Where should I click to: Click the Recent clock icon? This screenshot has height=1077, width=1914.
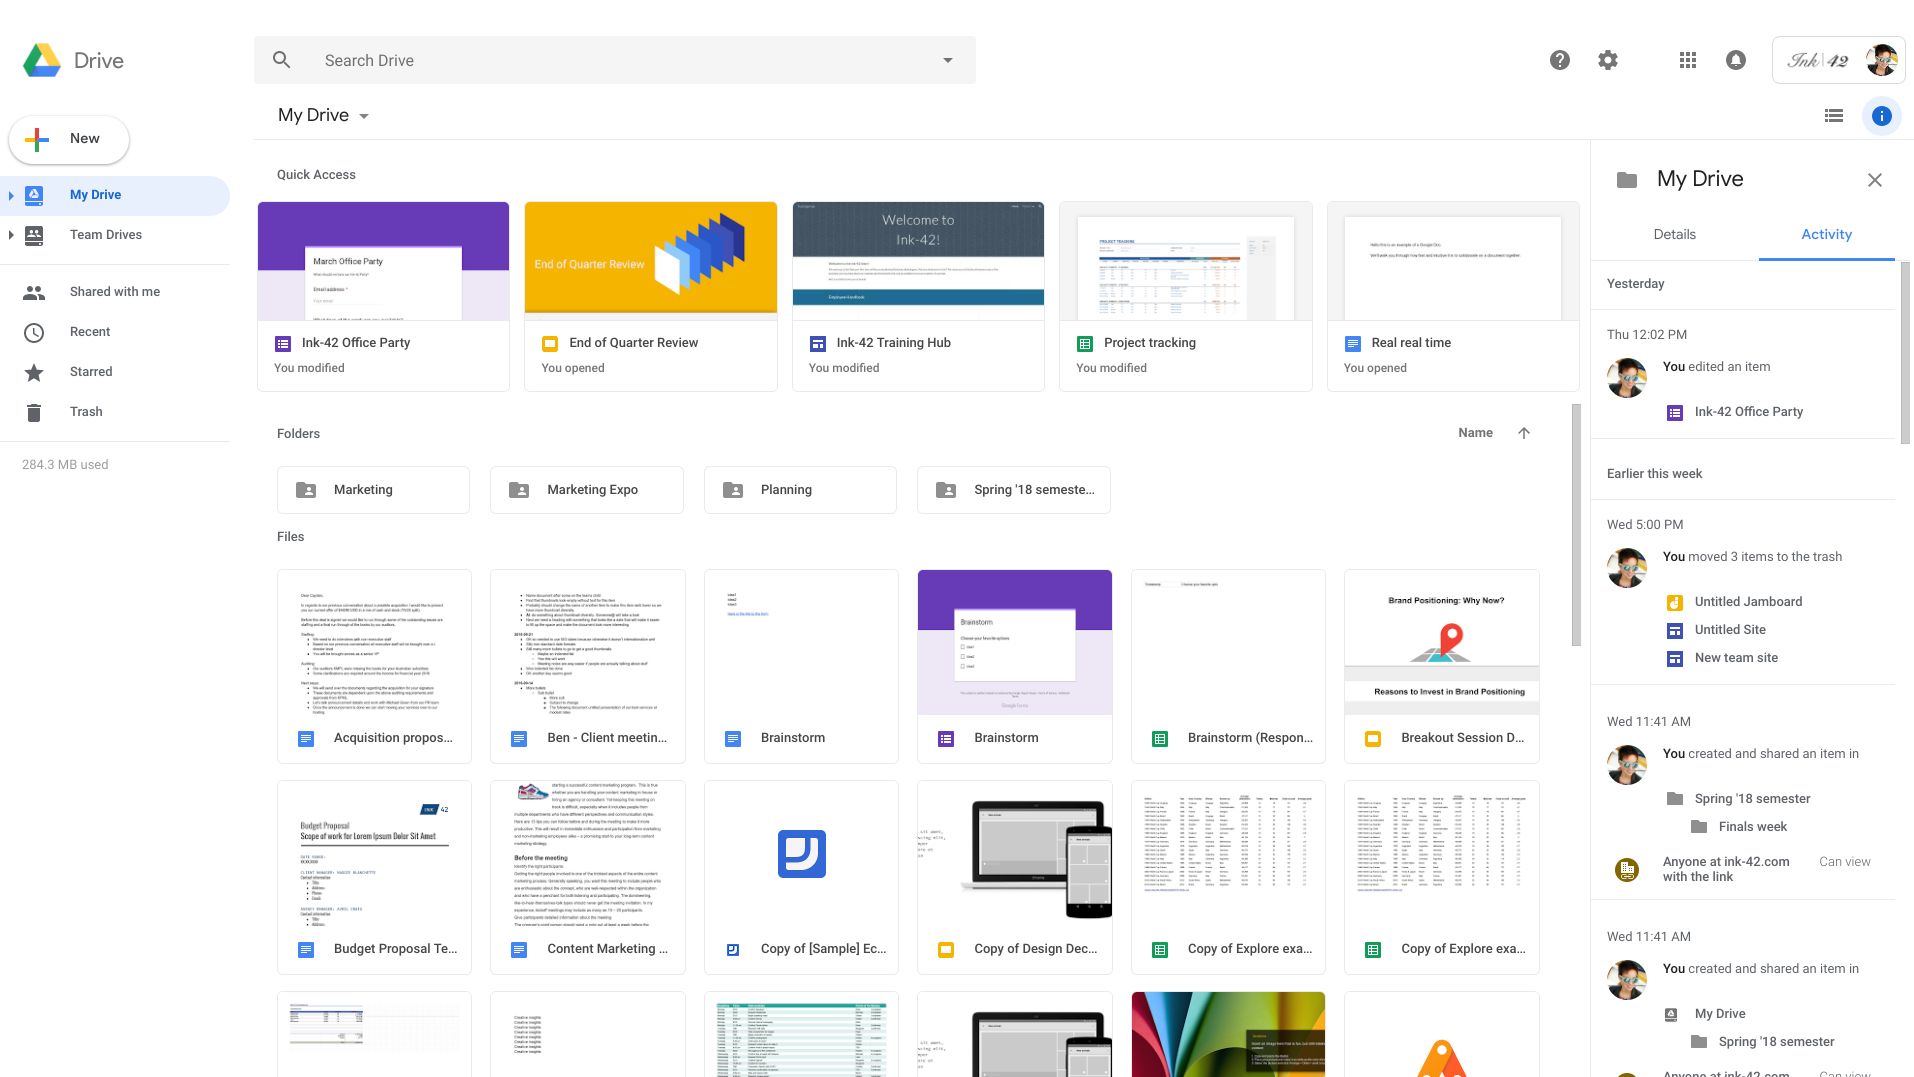coord(34,332)
